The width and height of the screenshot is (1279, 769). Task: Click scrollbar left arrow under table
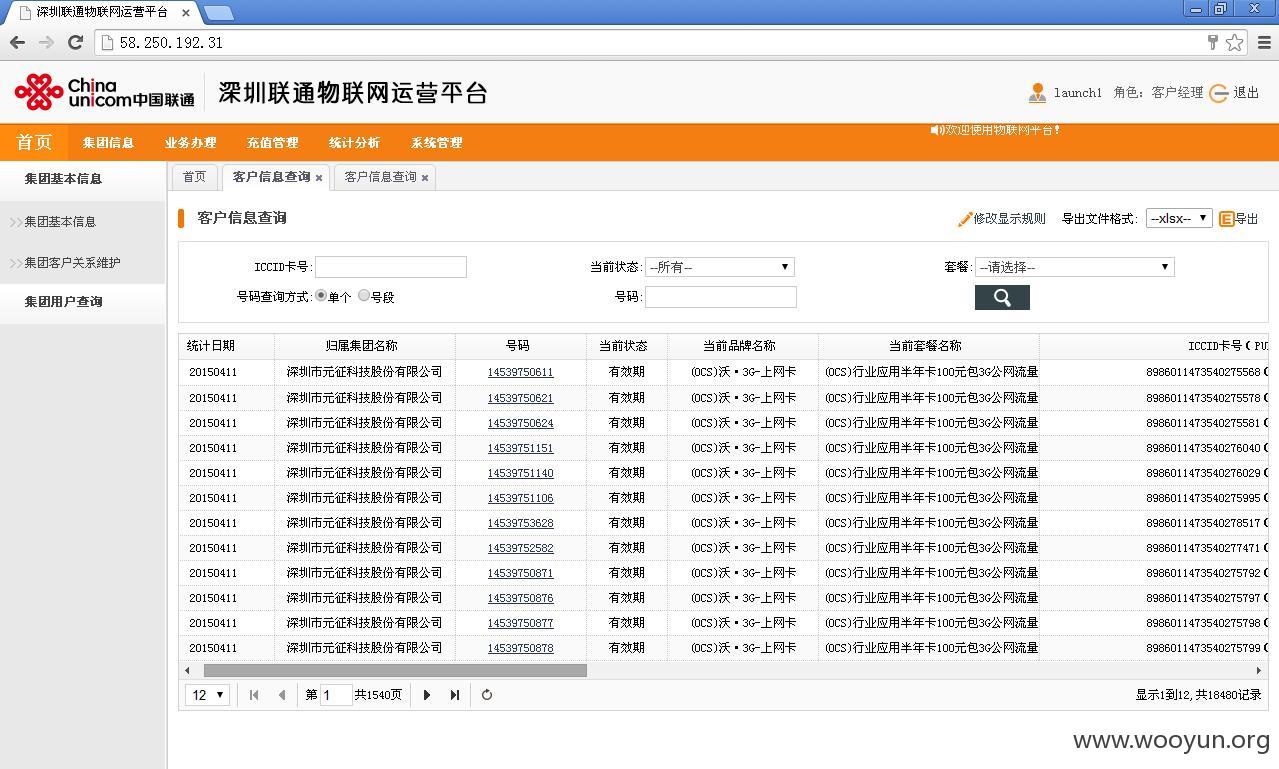click(187, 671)
